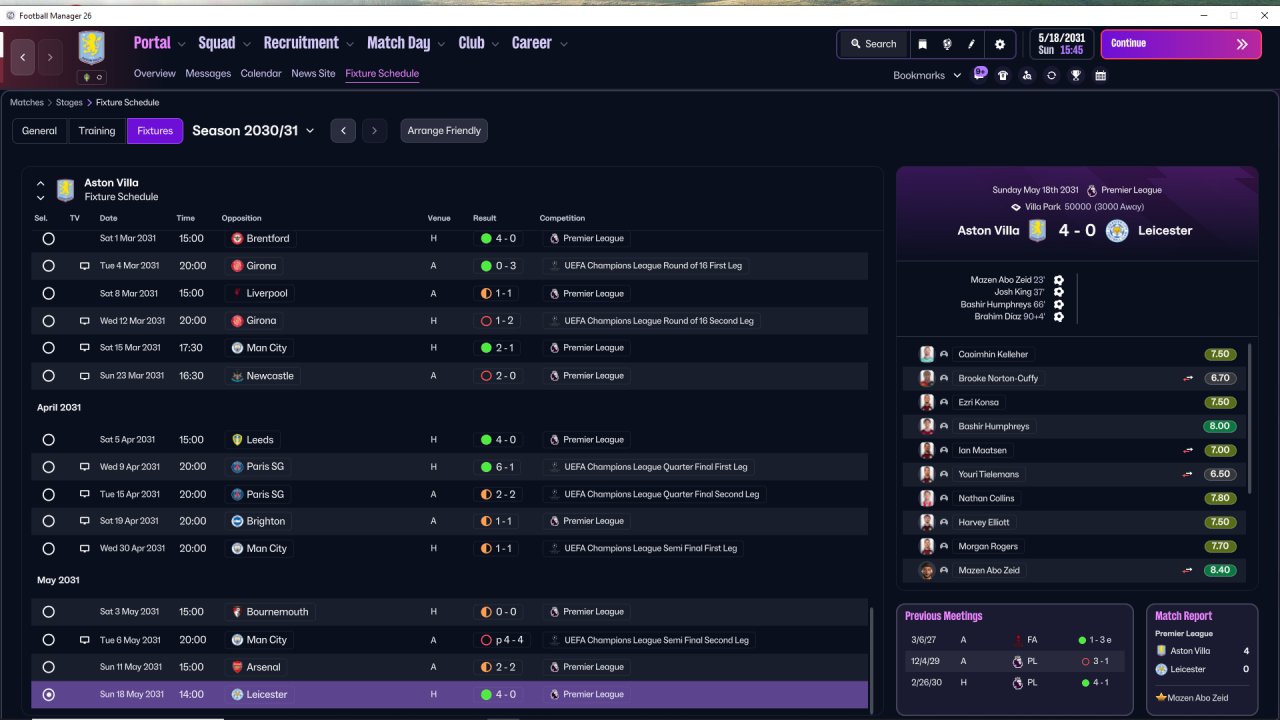Click the scouting person-search shortcut icon
1280x720 pixels.
[x=1027, y=75]
